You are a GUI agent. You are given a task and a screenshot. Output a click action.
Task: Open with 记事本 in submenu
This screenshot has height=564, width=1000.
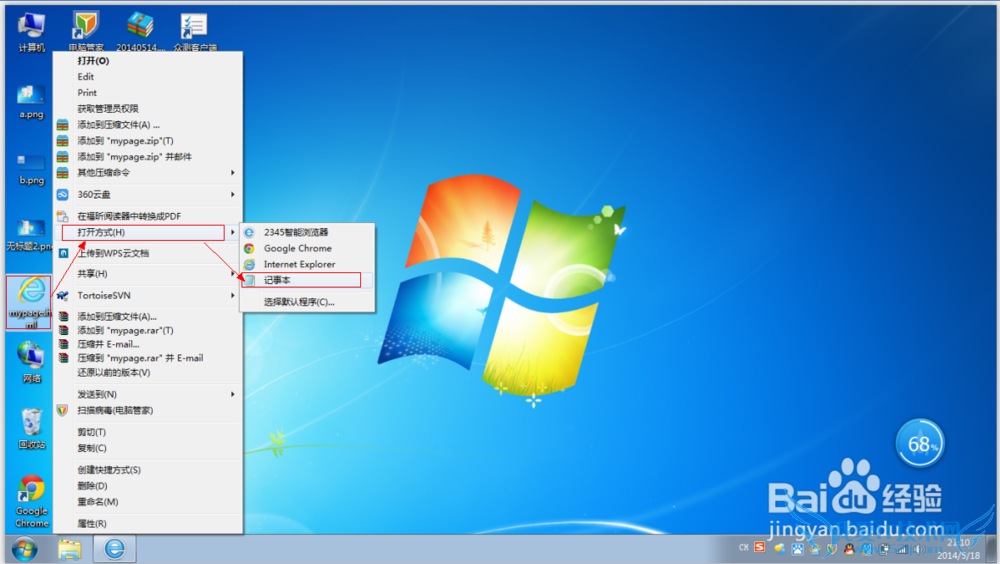click(307, 280)
